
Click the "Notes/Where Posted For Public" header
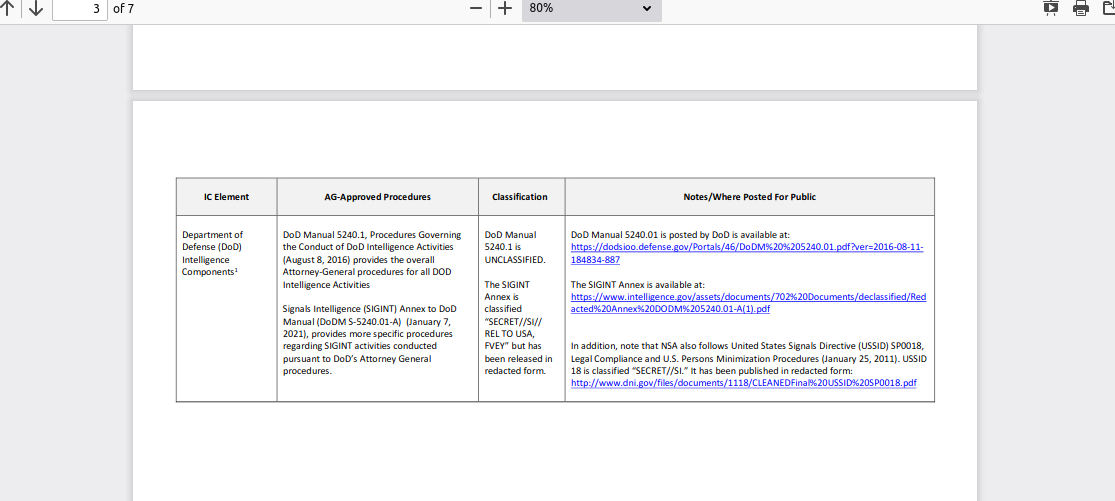pyautogui.click(x=749, y=197)
